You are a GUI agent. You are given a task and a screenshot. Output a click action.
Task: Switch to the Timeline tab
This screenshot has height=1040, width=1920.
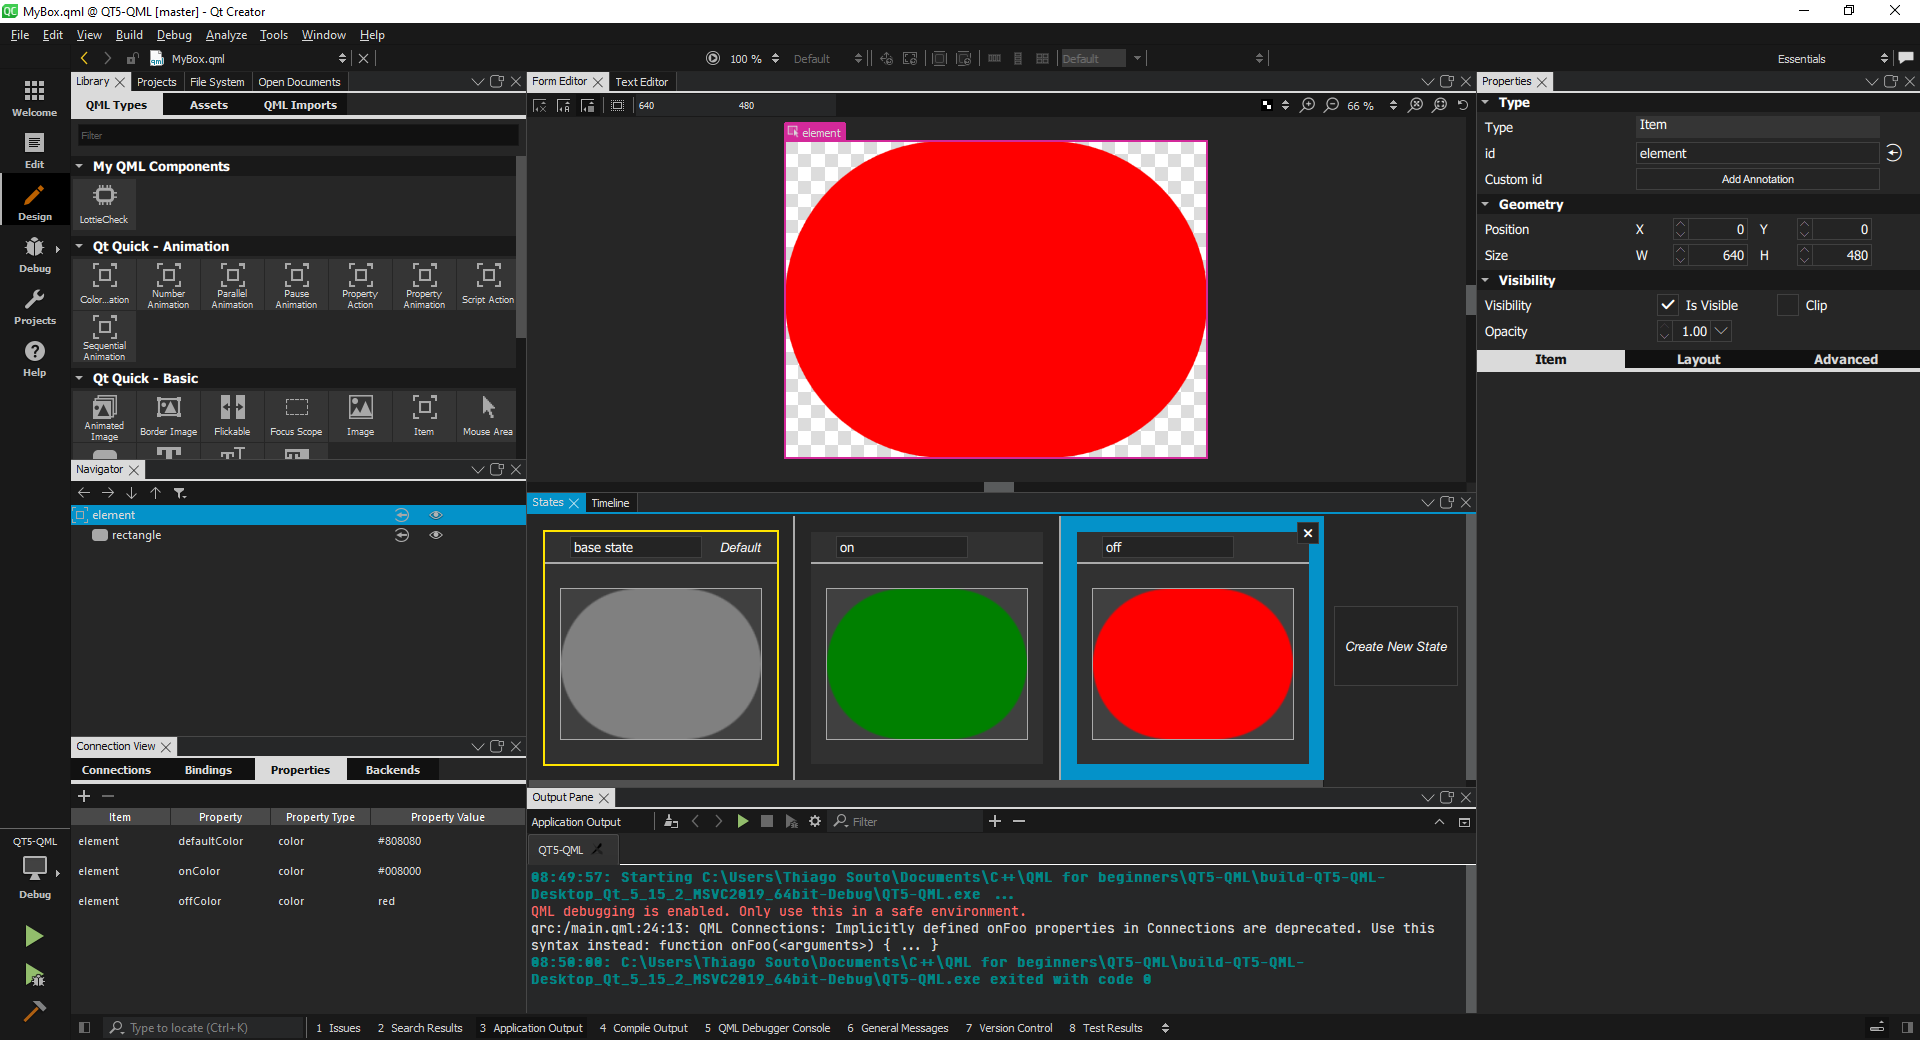coord(610,503)
